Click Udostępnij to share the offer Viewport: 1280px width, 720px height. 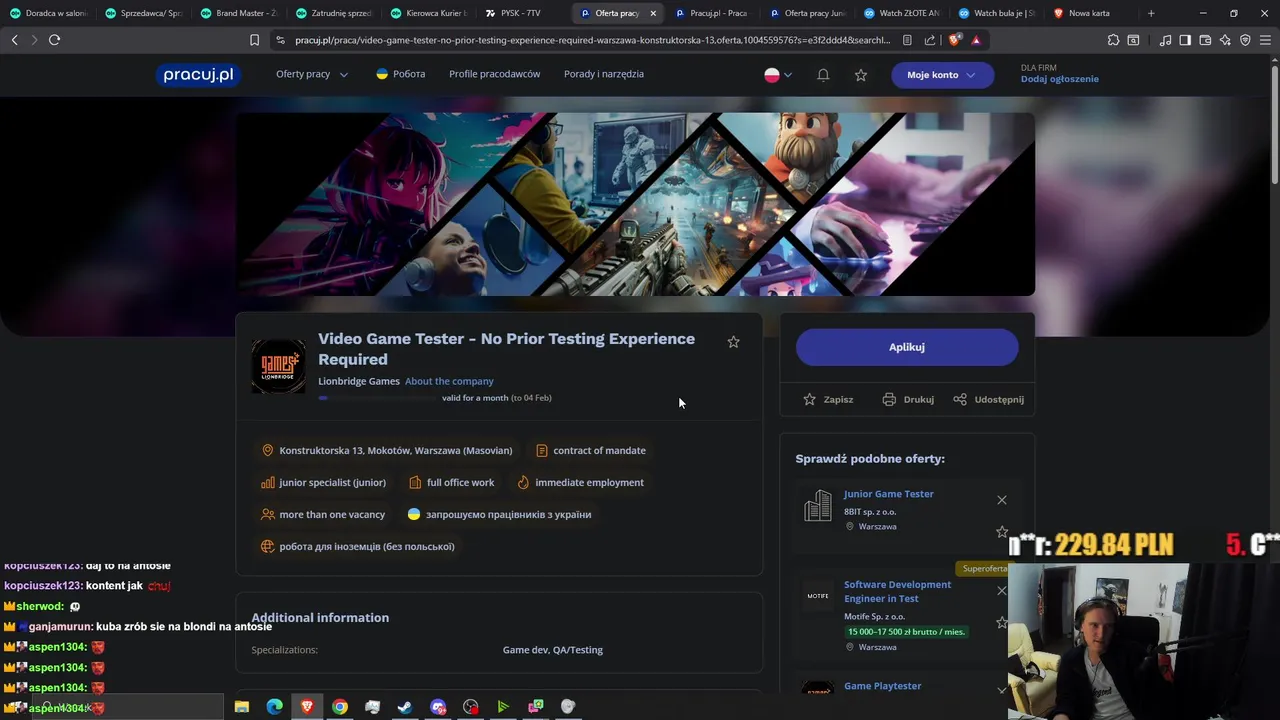click(x=988, y=399)
